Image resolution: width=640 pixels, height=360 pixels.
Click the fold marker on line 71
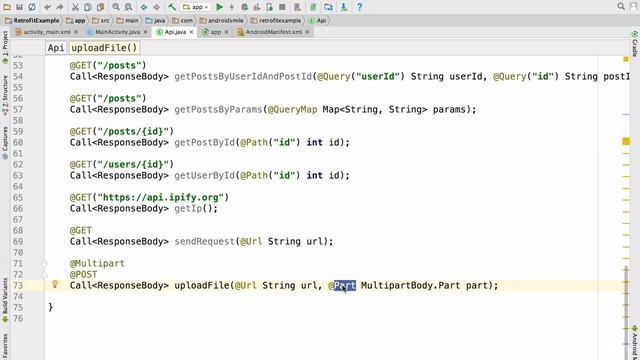pos(44,264)
